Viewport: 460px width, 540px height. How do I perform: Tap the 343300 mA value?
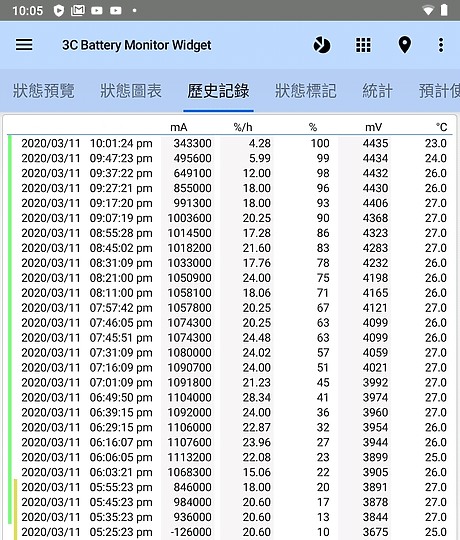[192, 143]
